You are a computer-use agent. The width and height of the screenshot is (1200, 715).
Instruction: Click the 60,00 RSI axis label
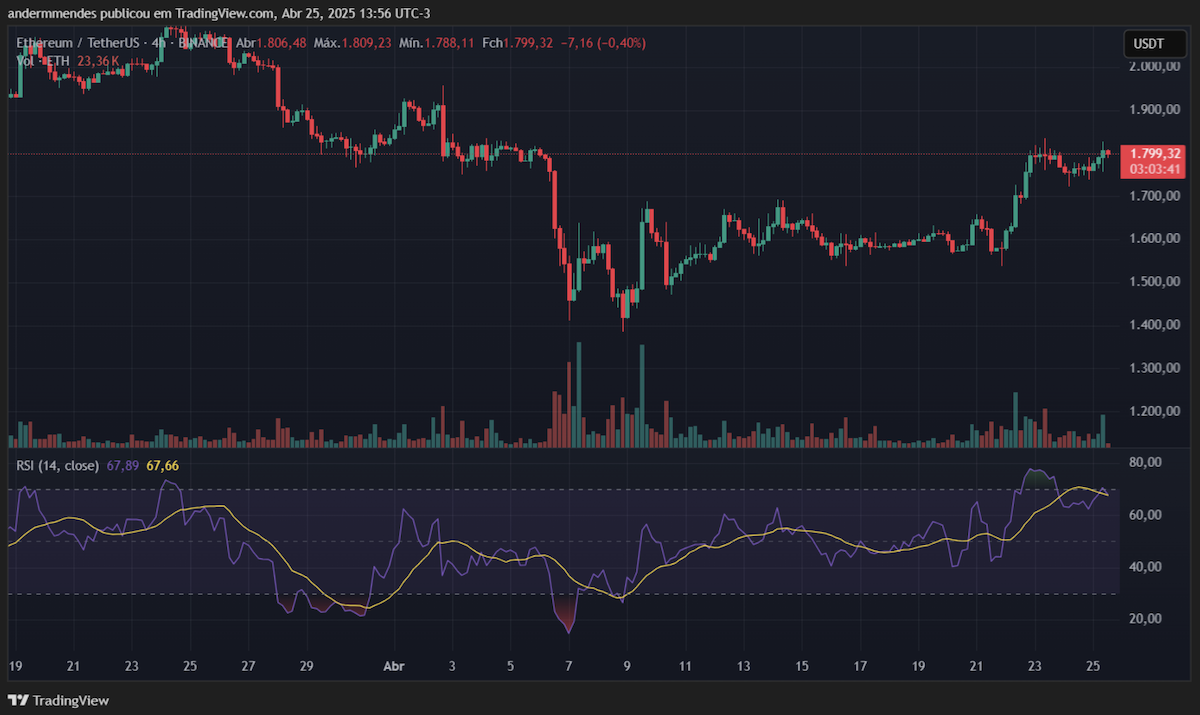click(x=1147, y=515)
